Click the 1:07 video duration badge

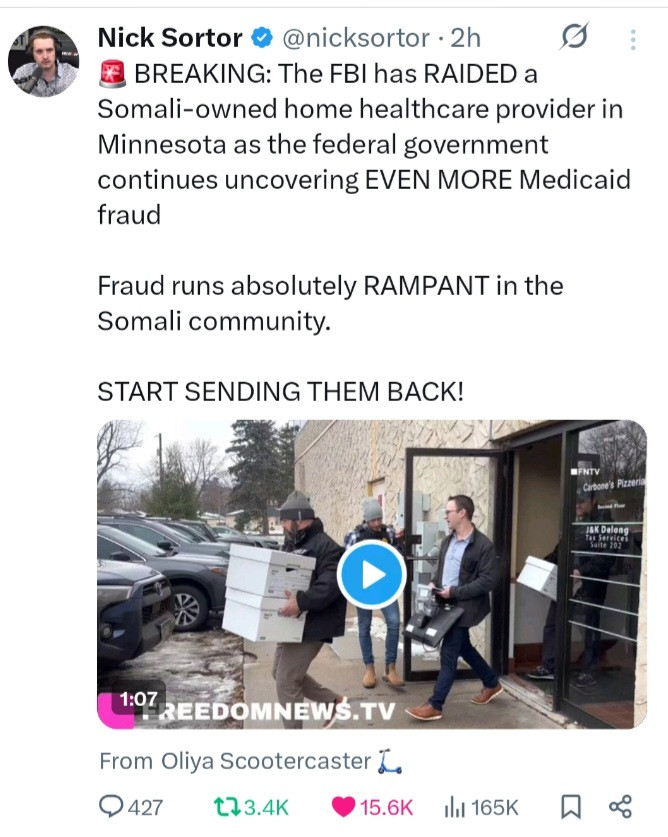pos(138,698)
